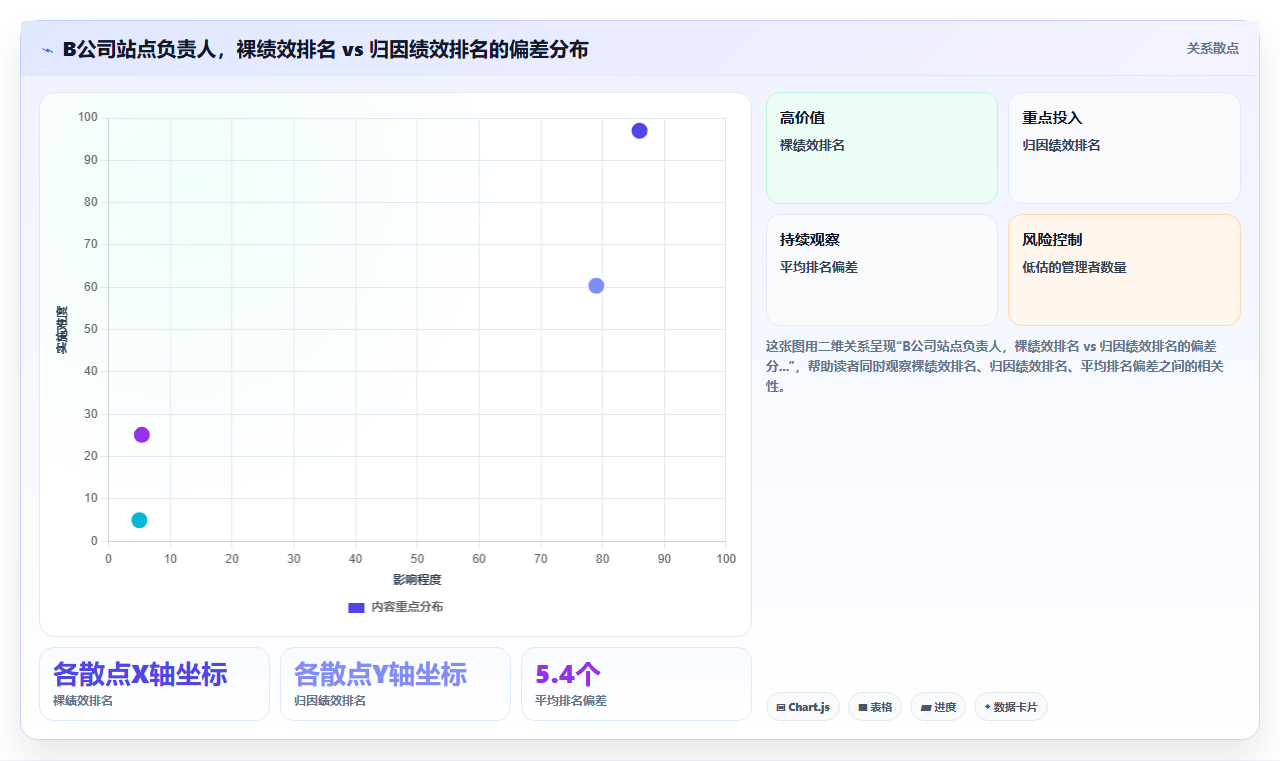The image size is (1280, 761).
Task: Click the 表格 tag icon
Action: (x=863, y=707)
